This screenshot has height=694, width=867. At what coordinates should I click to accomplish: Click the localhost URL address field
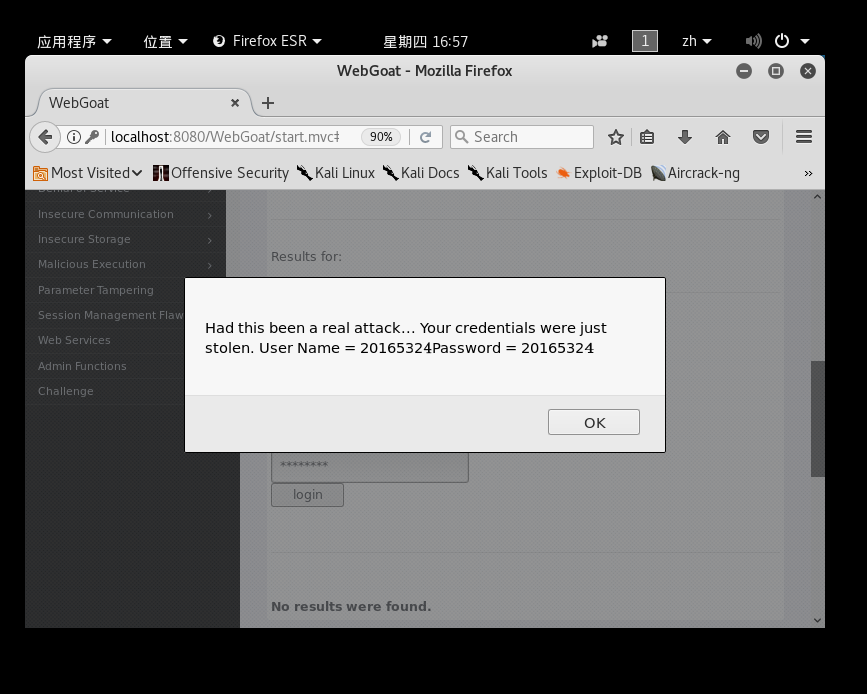225,137
